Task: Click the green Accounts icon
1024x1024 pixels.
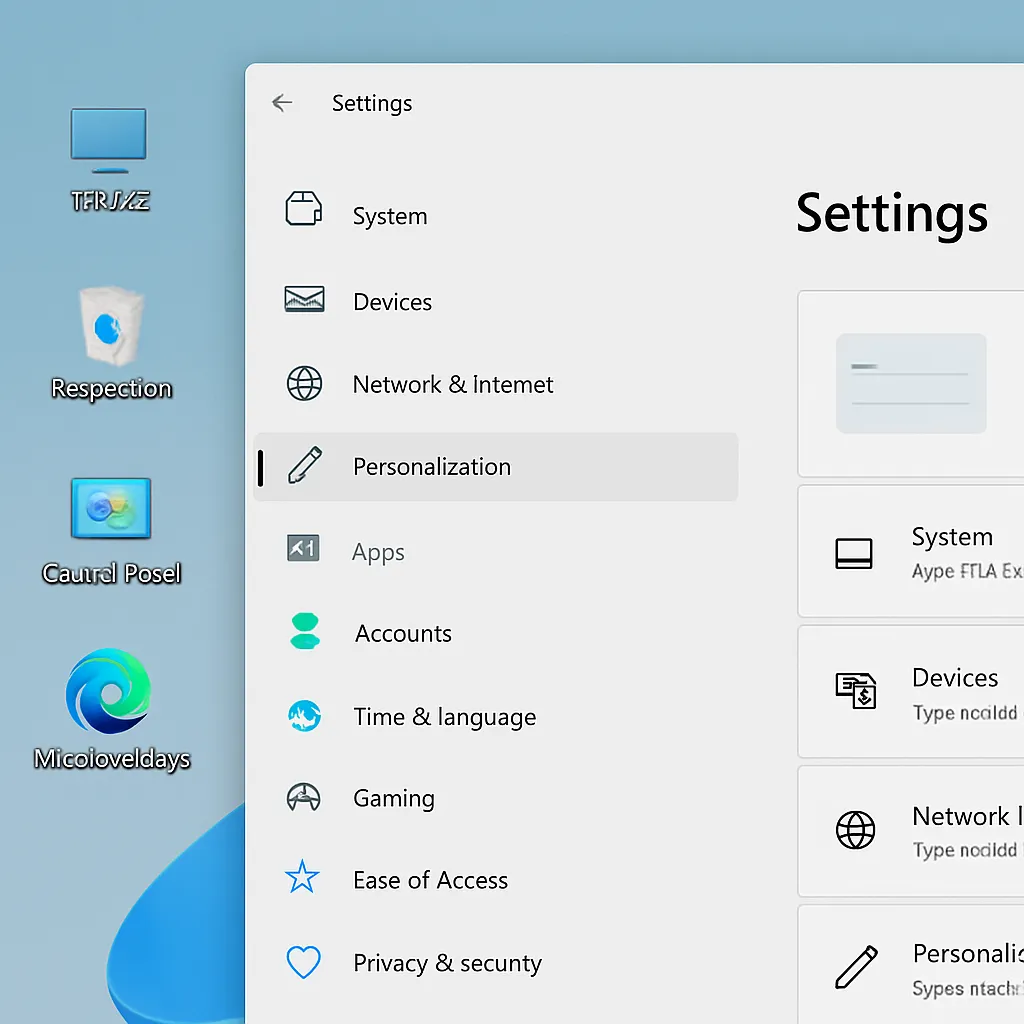Action: click(304, 631)
